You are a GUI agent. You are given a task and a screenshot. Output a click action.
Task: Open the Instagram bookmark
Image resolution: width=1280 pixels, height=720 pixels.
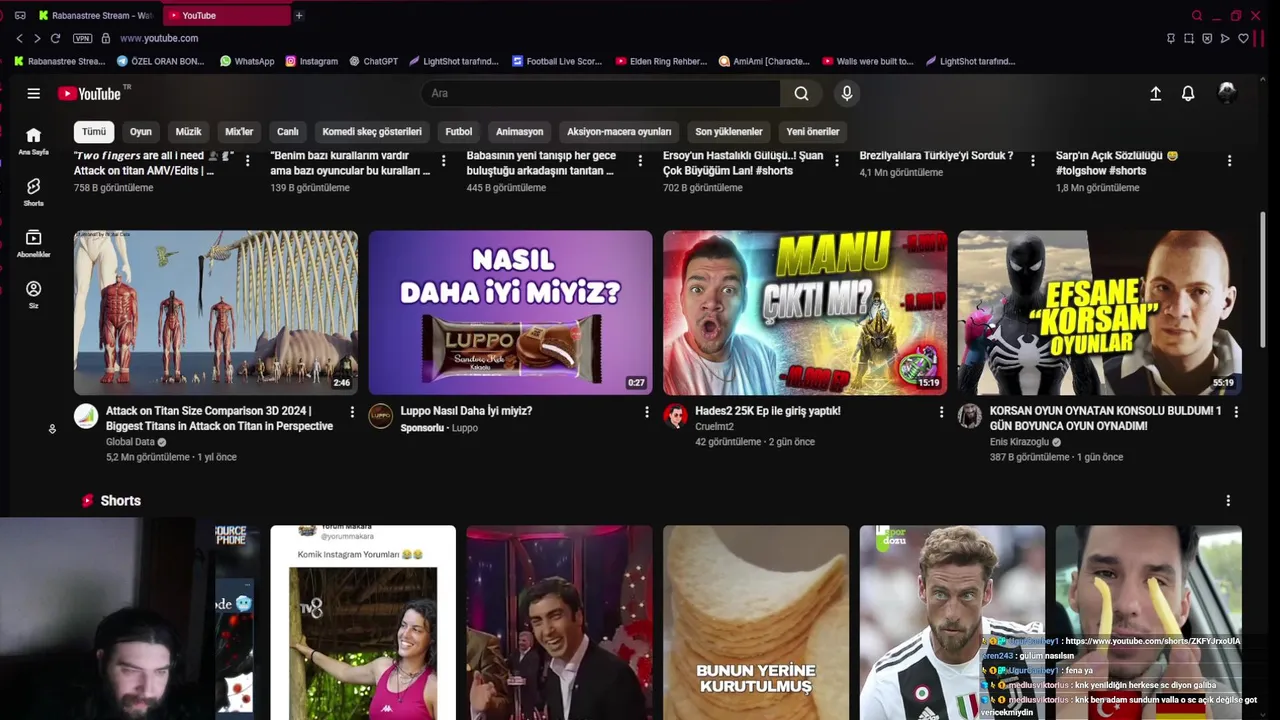tap(312, 61)
